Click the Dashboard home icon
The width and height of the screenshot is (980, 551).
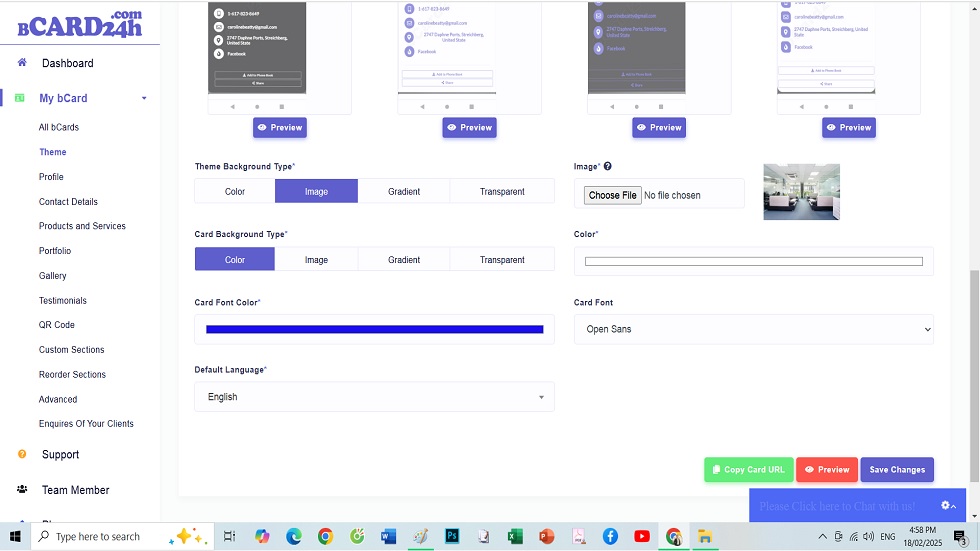coord(22,63)
